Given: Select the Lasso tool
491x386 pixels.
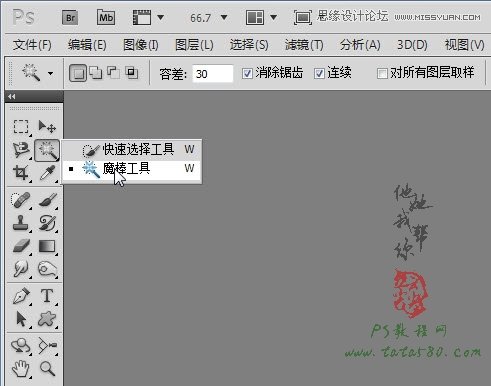Looking at the screenshot, I should (21, 150).
